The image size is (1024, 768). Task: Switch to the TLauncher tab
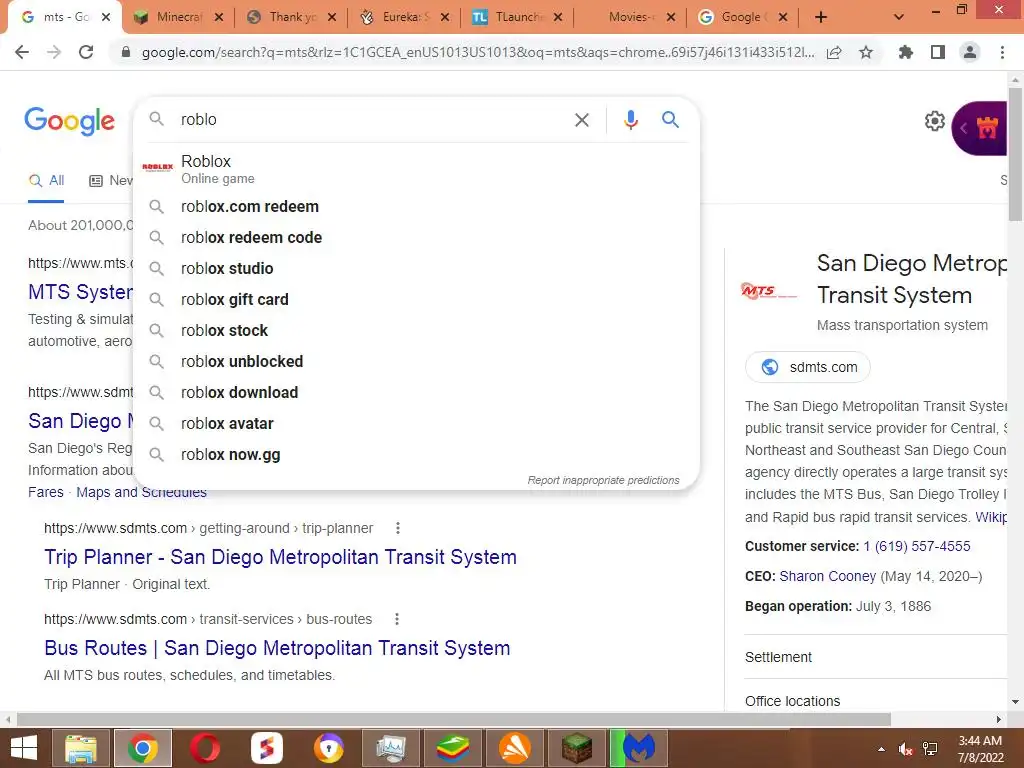pos(519,17)
